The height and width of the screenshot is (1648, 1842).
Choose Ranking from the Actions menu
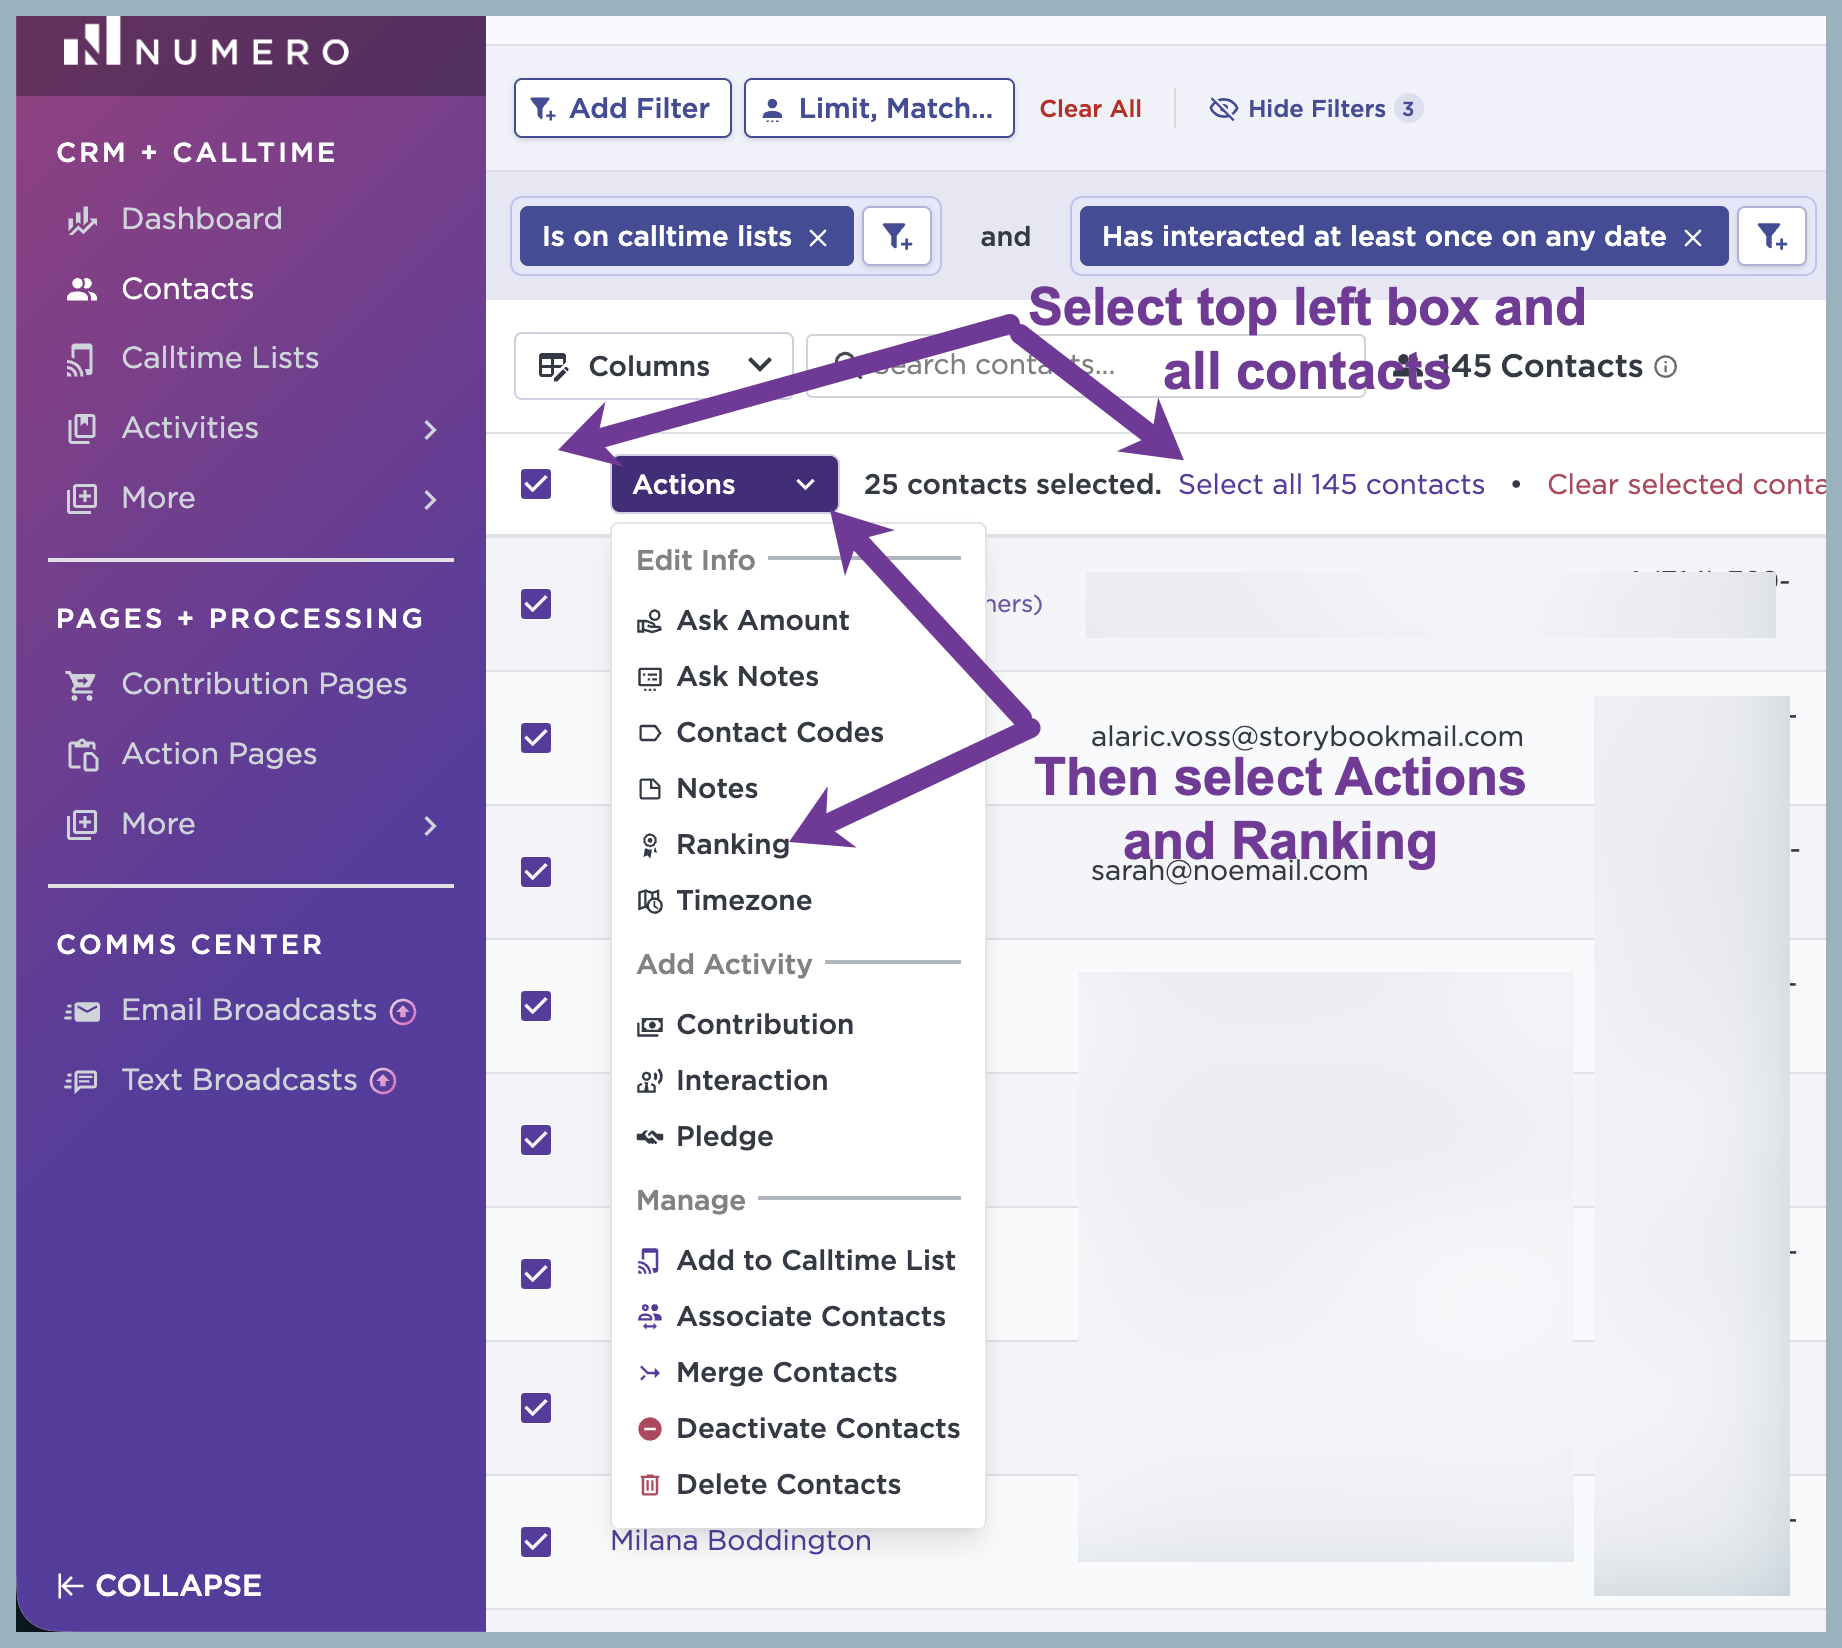pyautogui.click(x=733, y=845)
